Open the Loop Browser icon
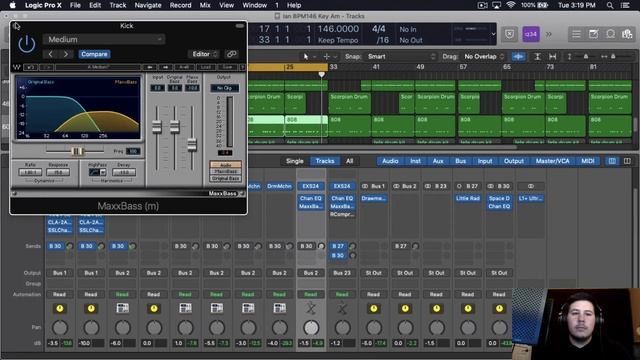The width and height of the screenshot is (640, 360). point(610,34)
